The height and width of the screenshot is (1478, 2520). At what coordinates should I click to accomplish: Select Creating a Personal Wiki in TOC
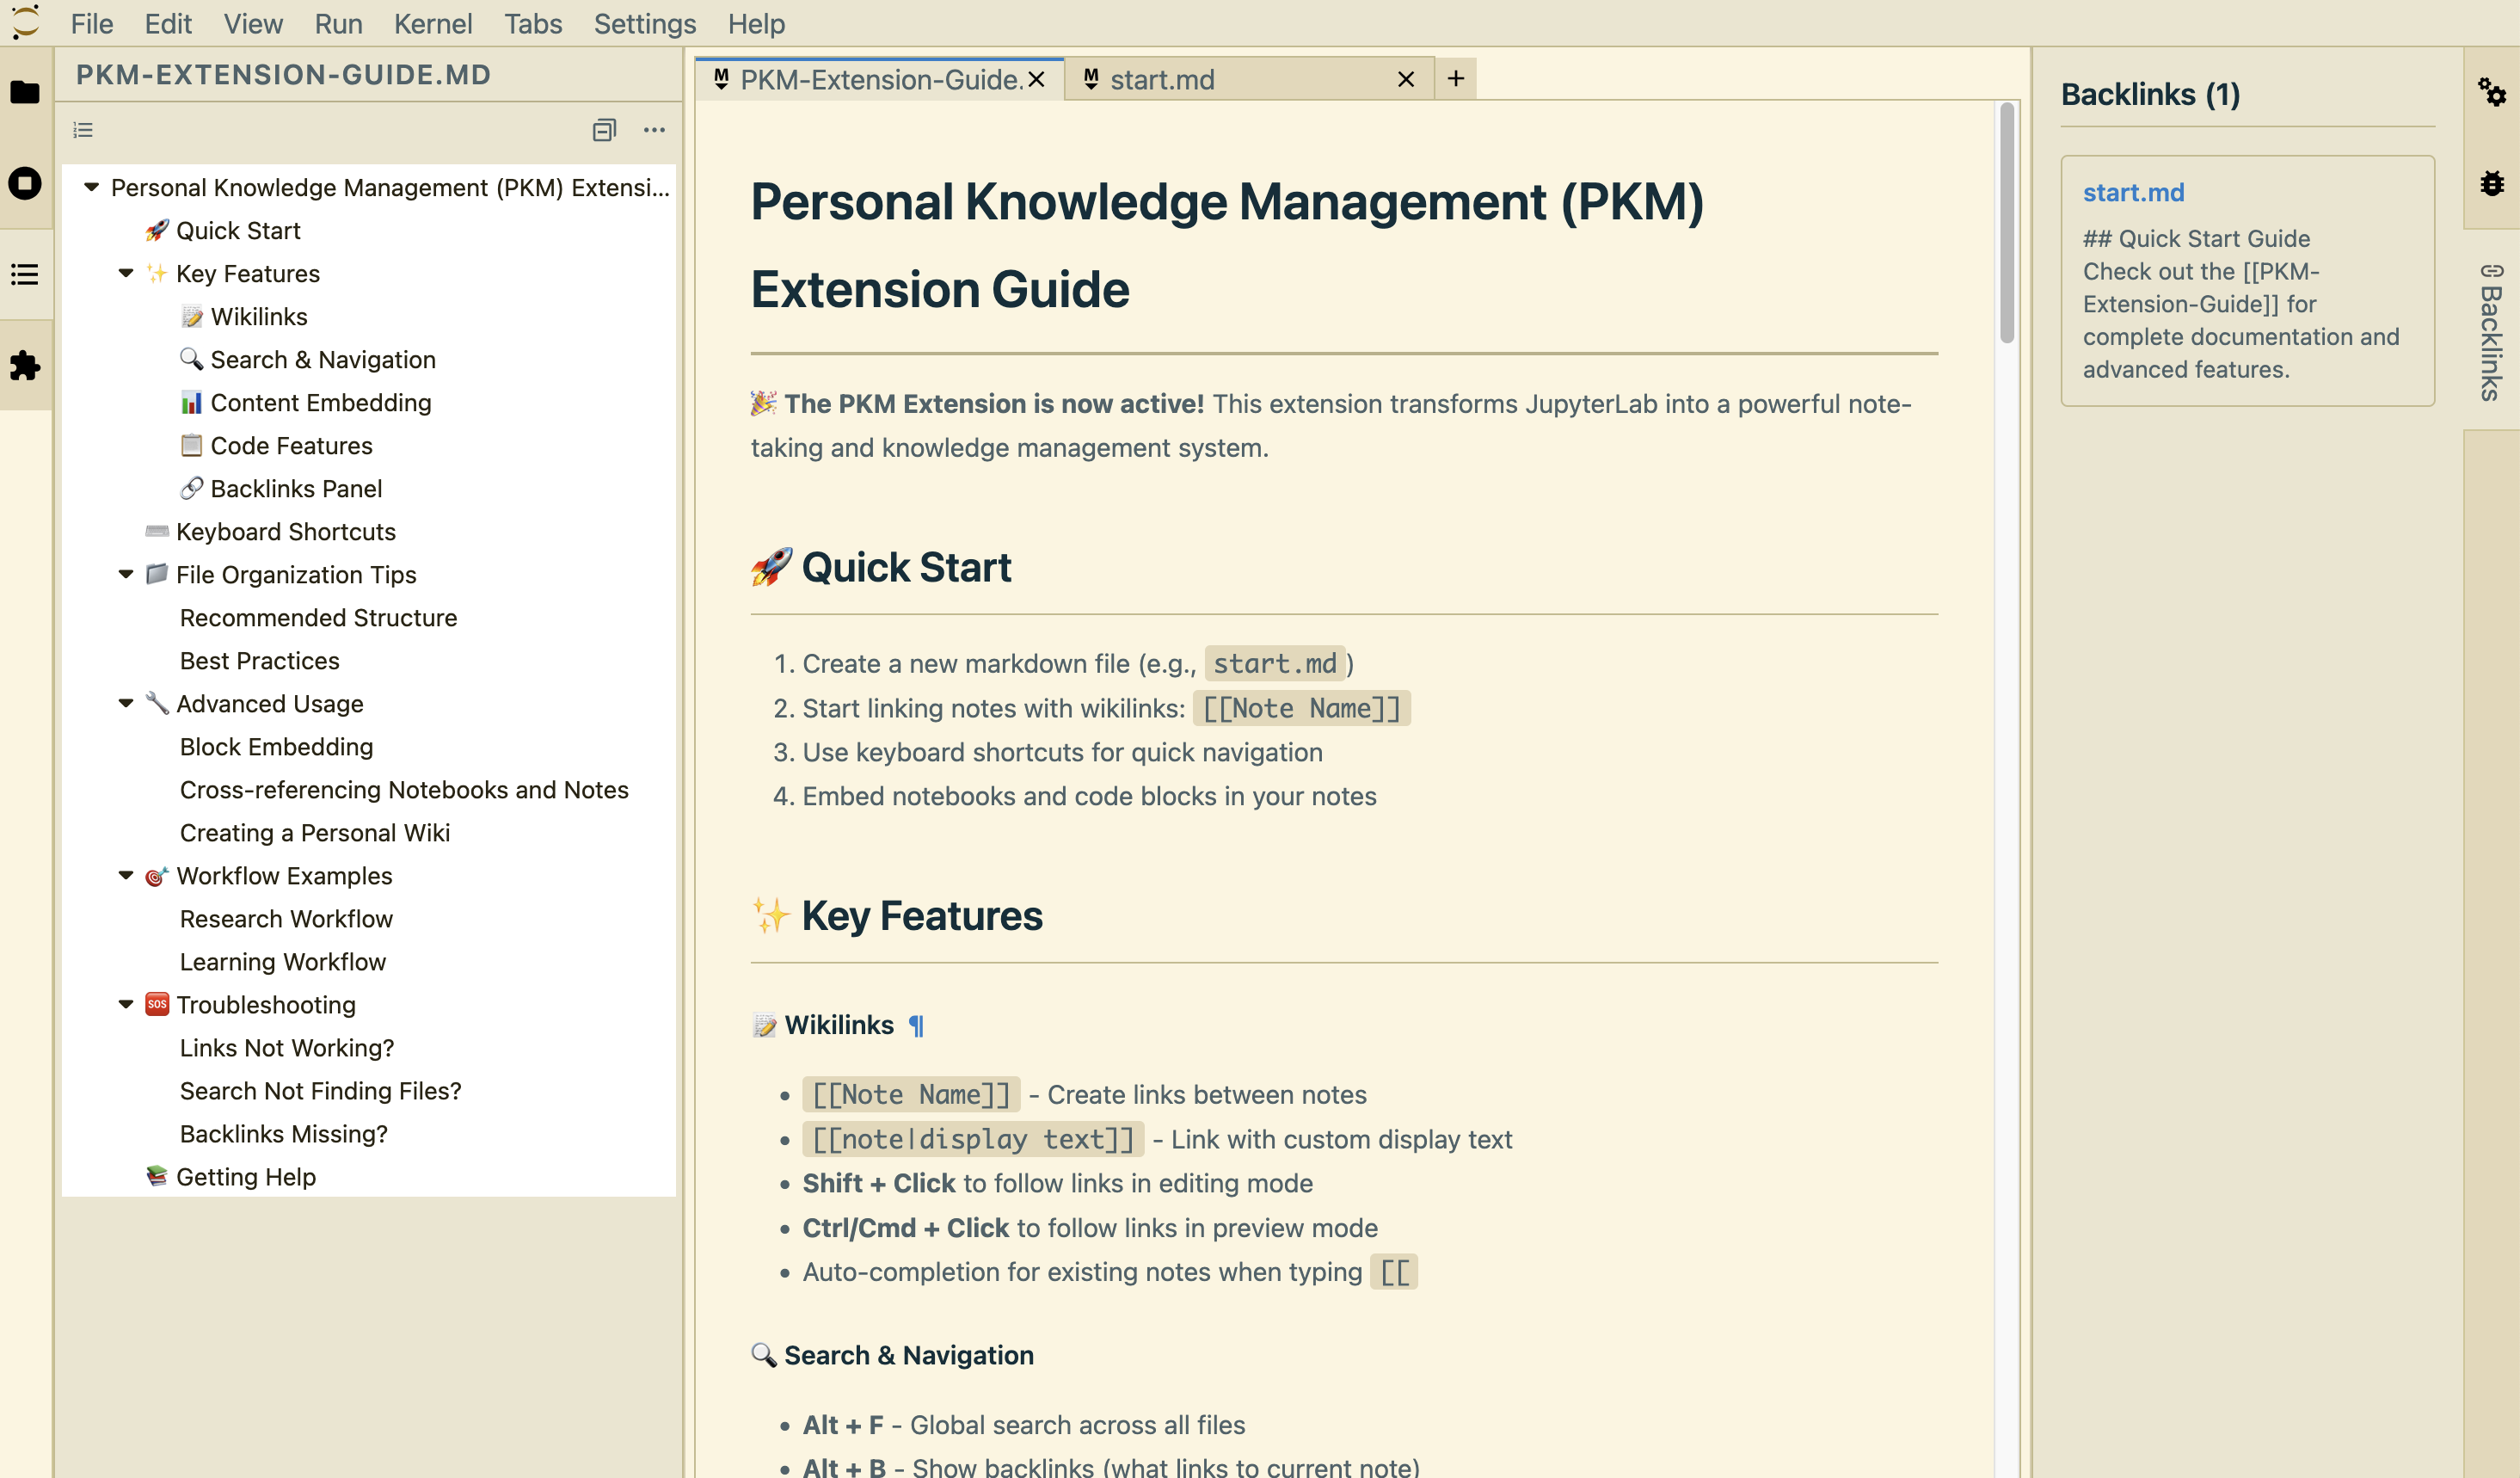click(314, 832)
